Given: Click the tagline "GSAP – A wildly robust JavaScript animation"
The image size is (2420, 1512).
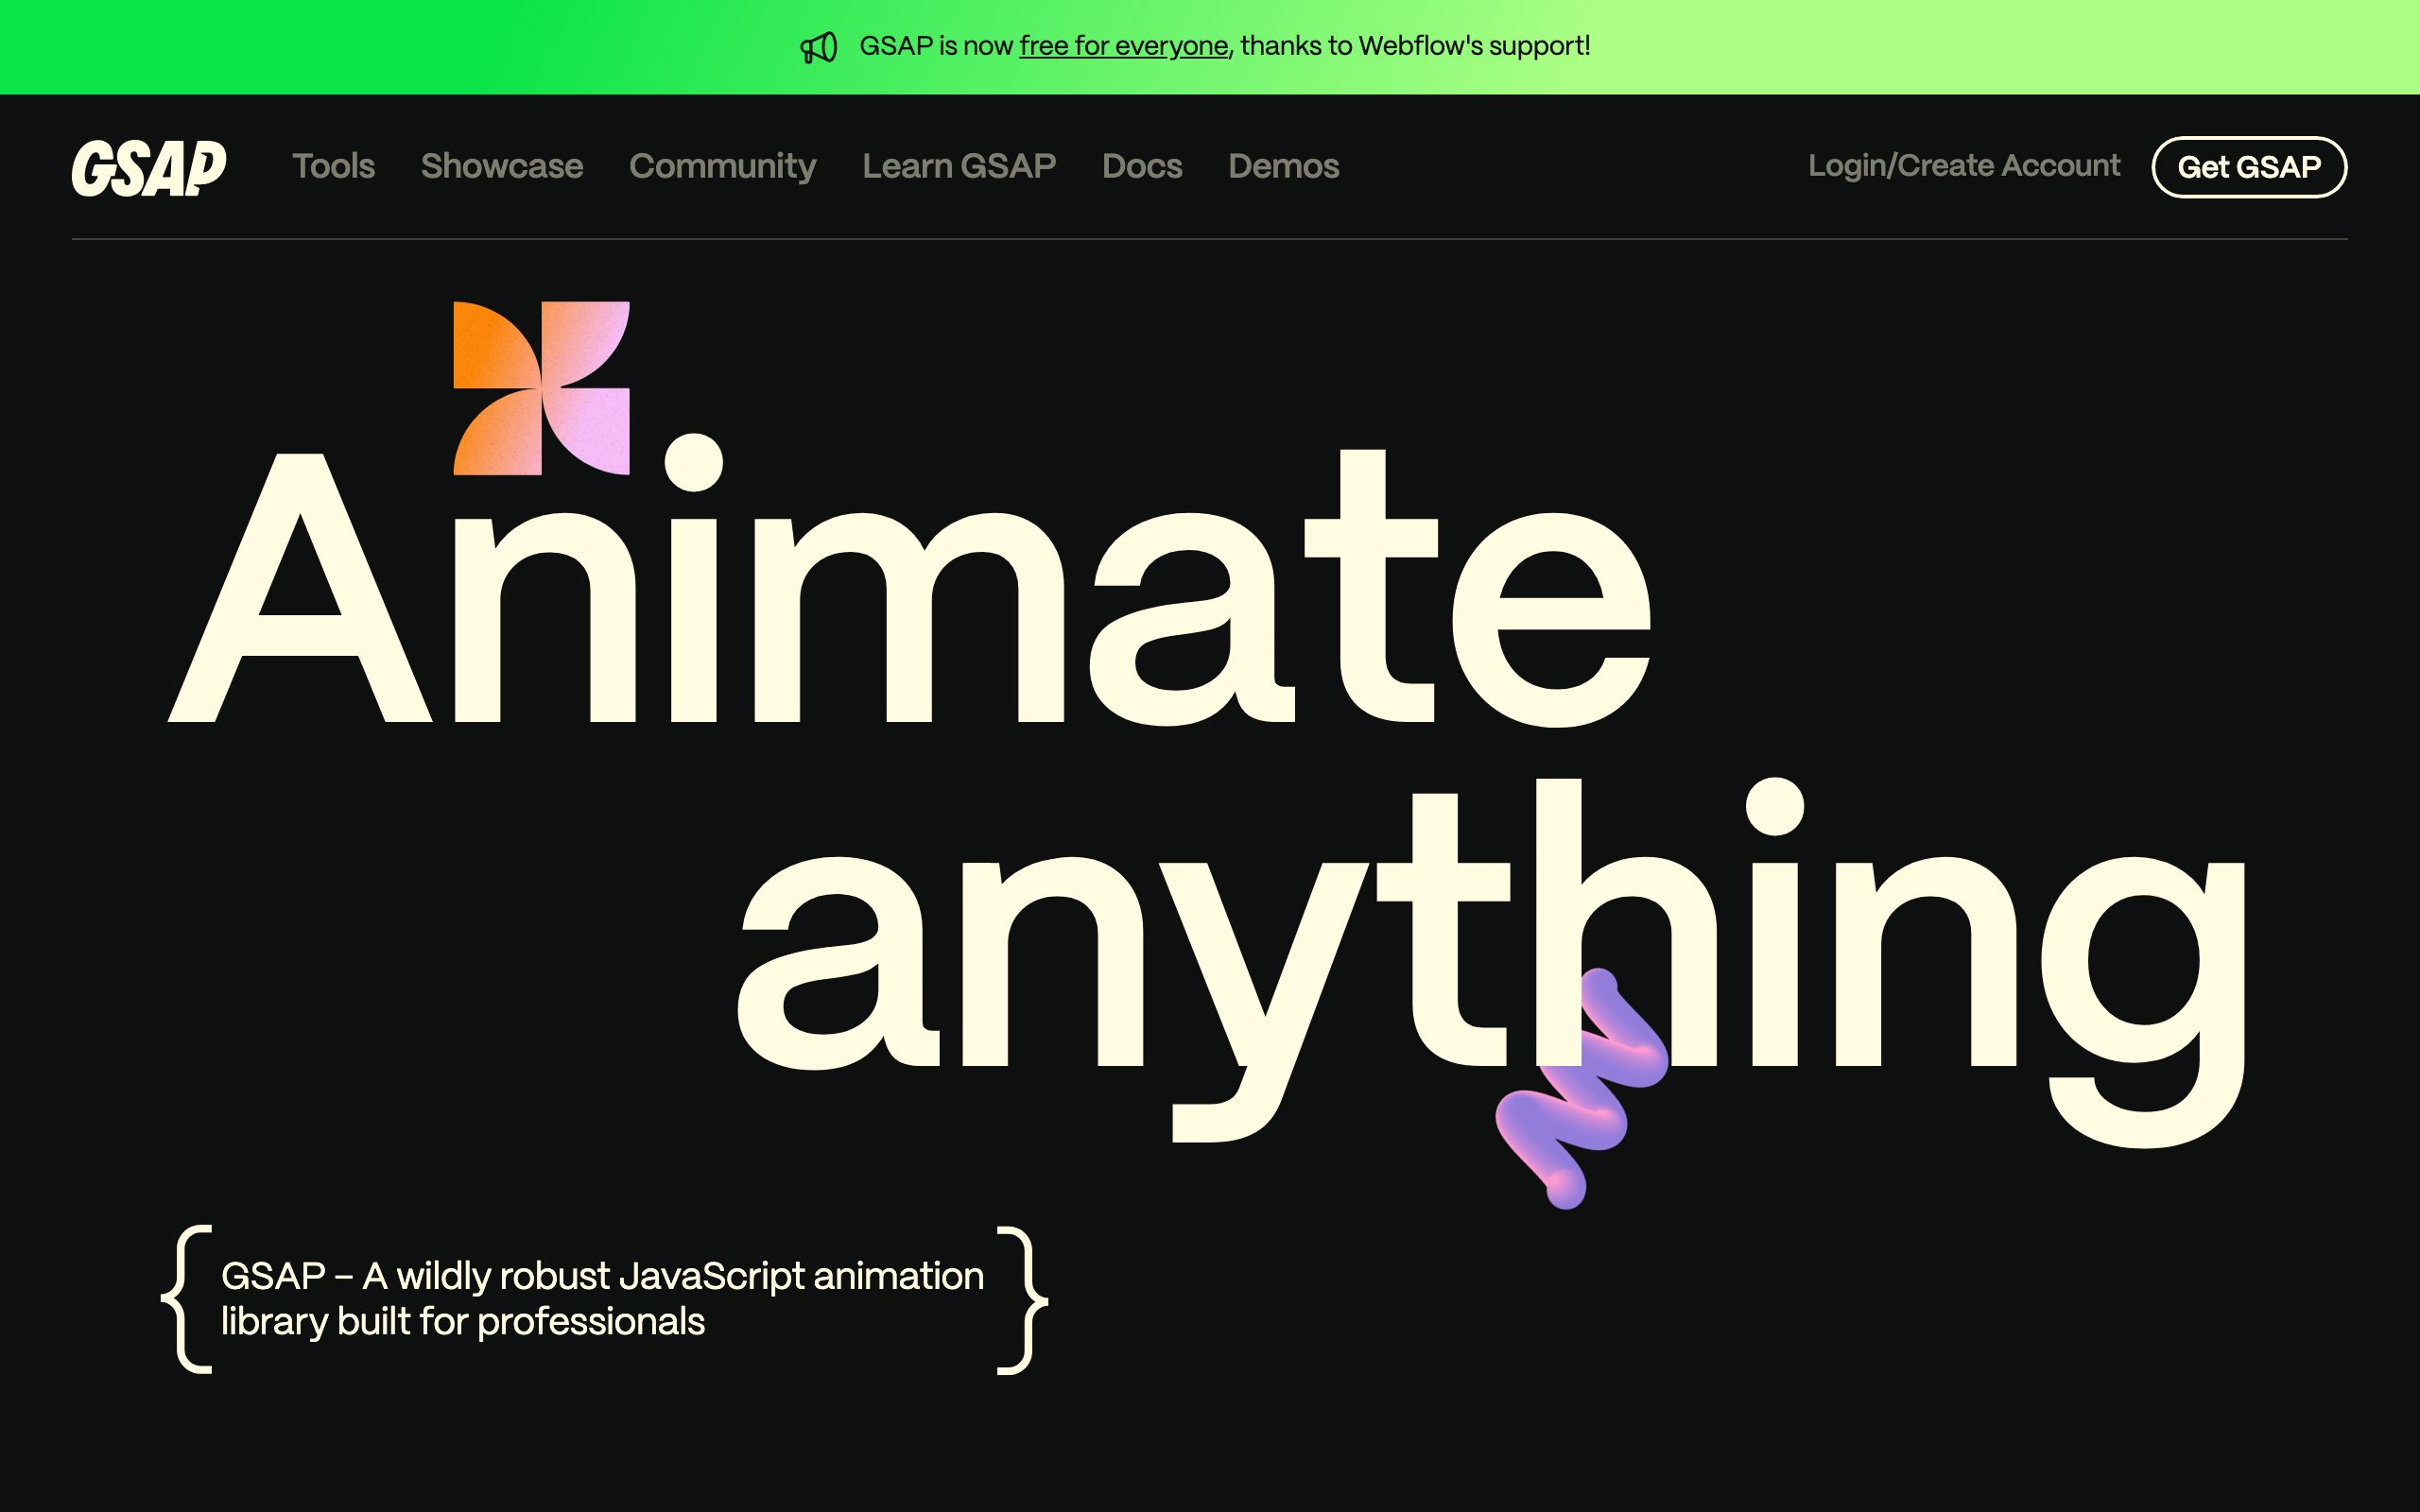Looking at the screenshot, I should tap(602, 1276).
